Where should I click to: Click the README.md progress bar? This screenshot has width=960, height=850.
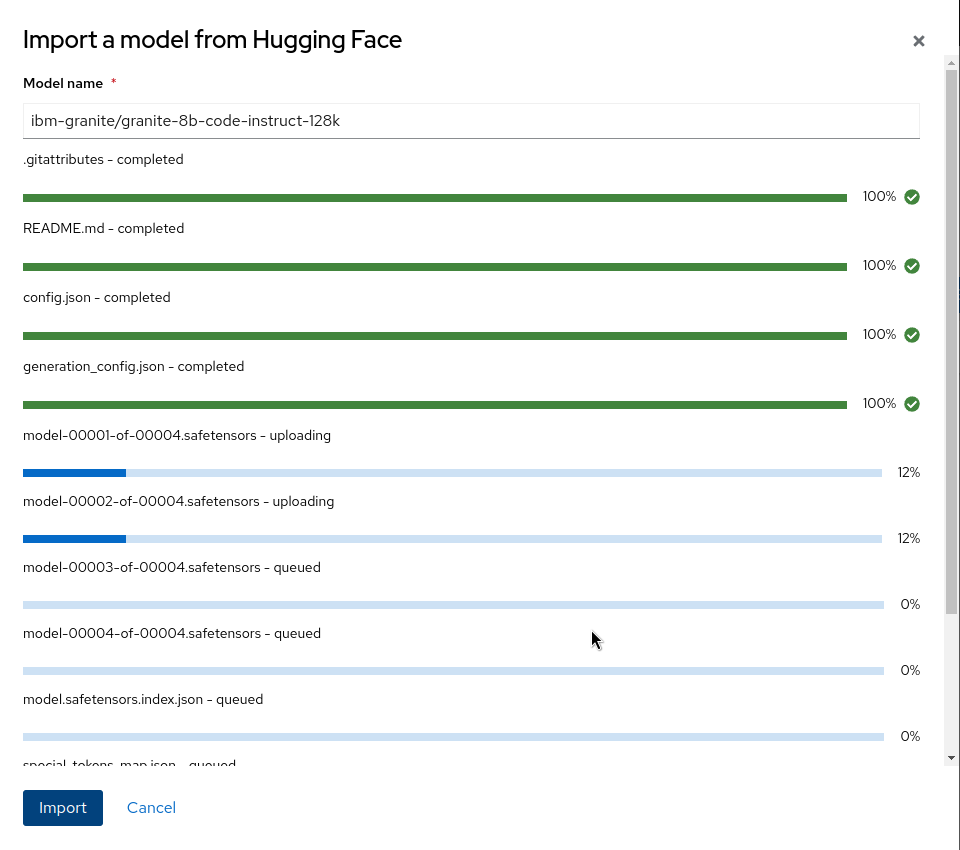pos(435,267)
